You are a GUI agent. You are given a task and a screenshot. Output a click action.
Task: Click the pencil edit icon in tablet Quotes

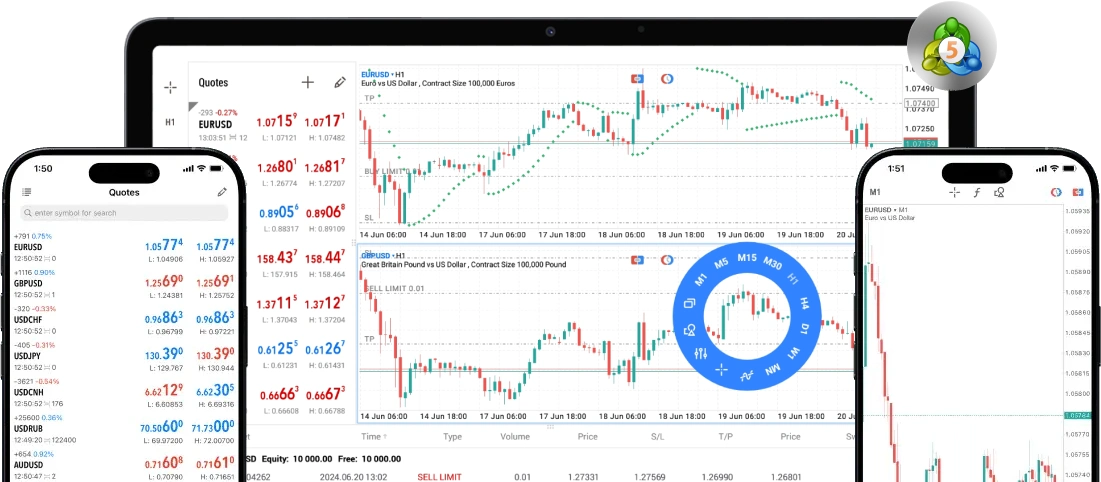pos(340,82)
